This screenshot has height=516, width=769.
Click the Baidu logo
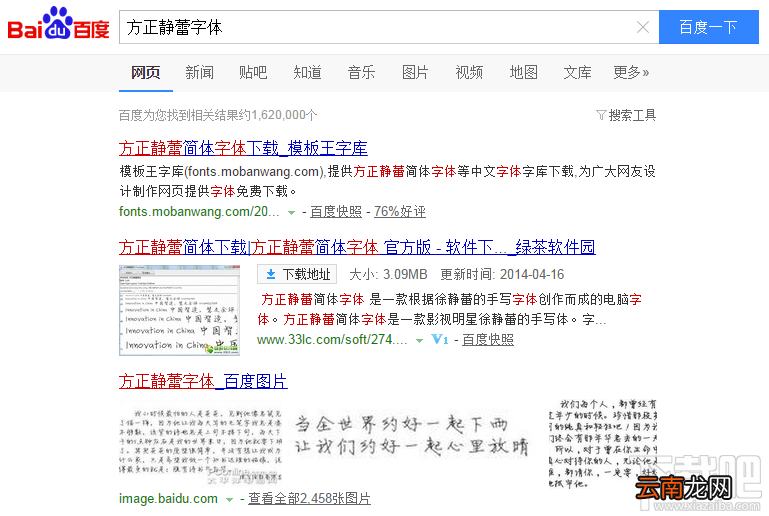coord(58,24)
